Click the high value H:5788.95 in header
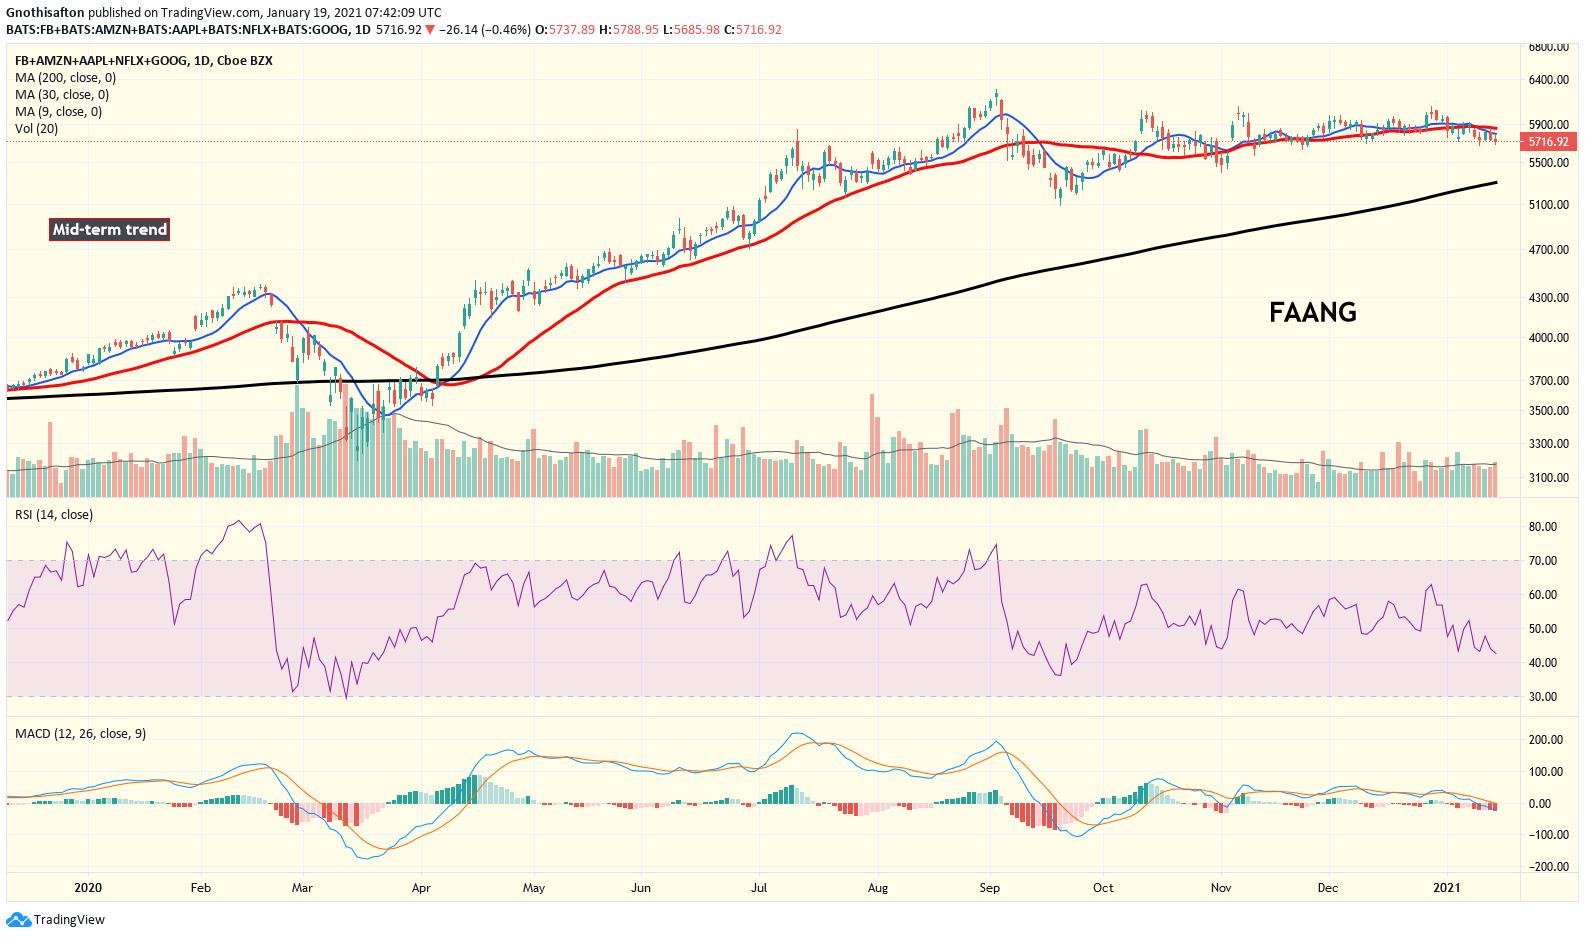This screenshot has height=938, width=1585. [x=629, y=30]
